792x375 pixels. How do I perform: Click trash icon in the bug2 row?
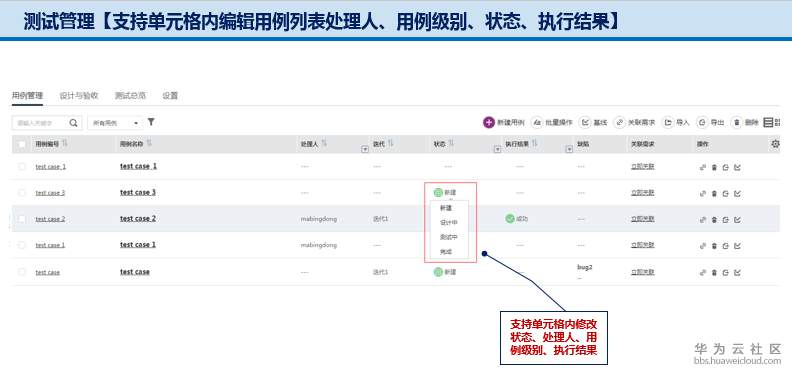(x=714, y=272)
